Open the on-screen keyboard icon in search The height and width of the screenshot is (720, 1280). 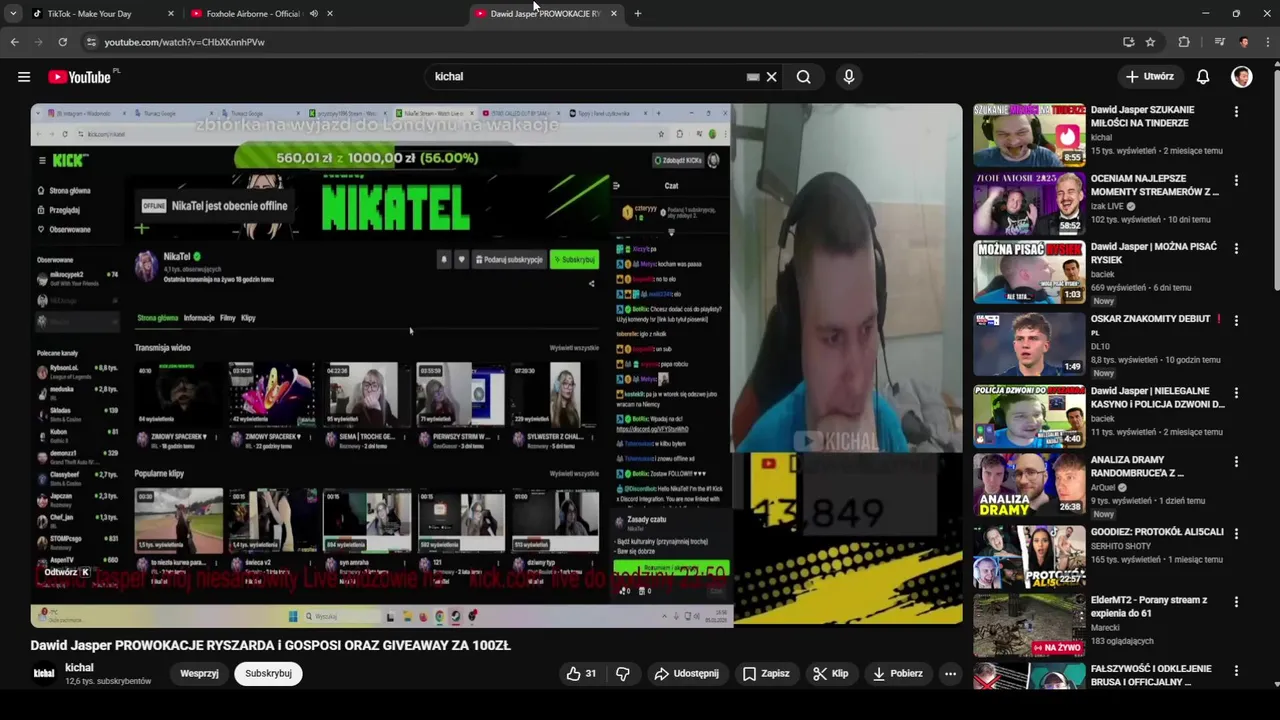[753, 77]
